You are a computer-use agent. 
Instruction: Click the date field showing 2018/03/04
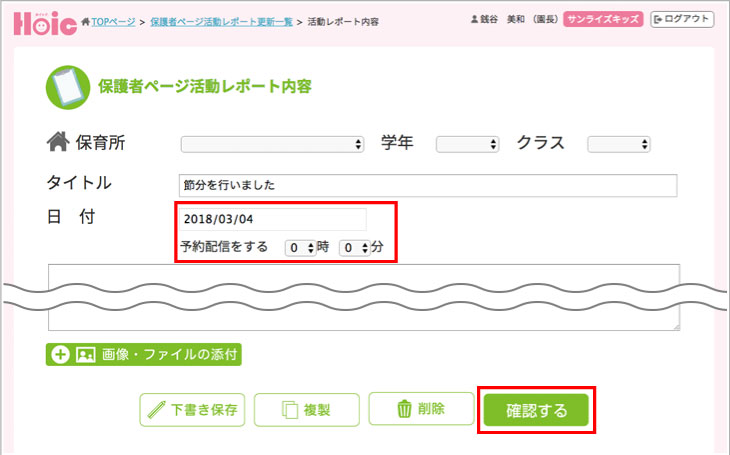tap(273, 219)
